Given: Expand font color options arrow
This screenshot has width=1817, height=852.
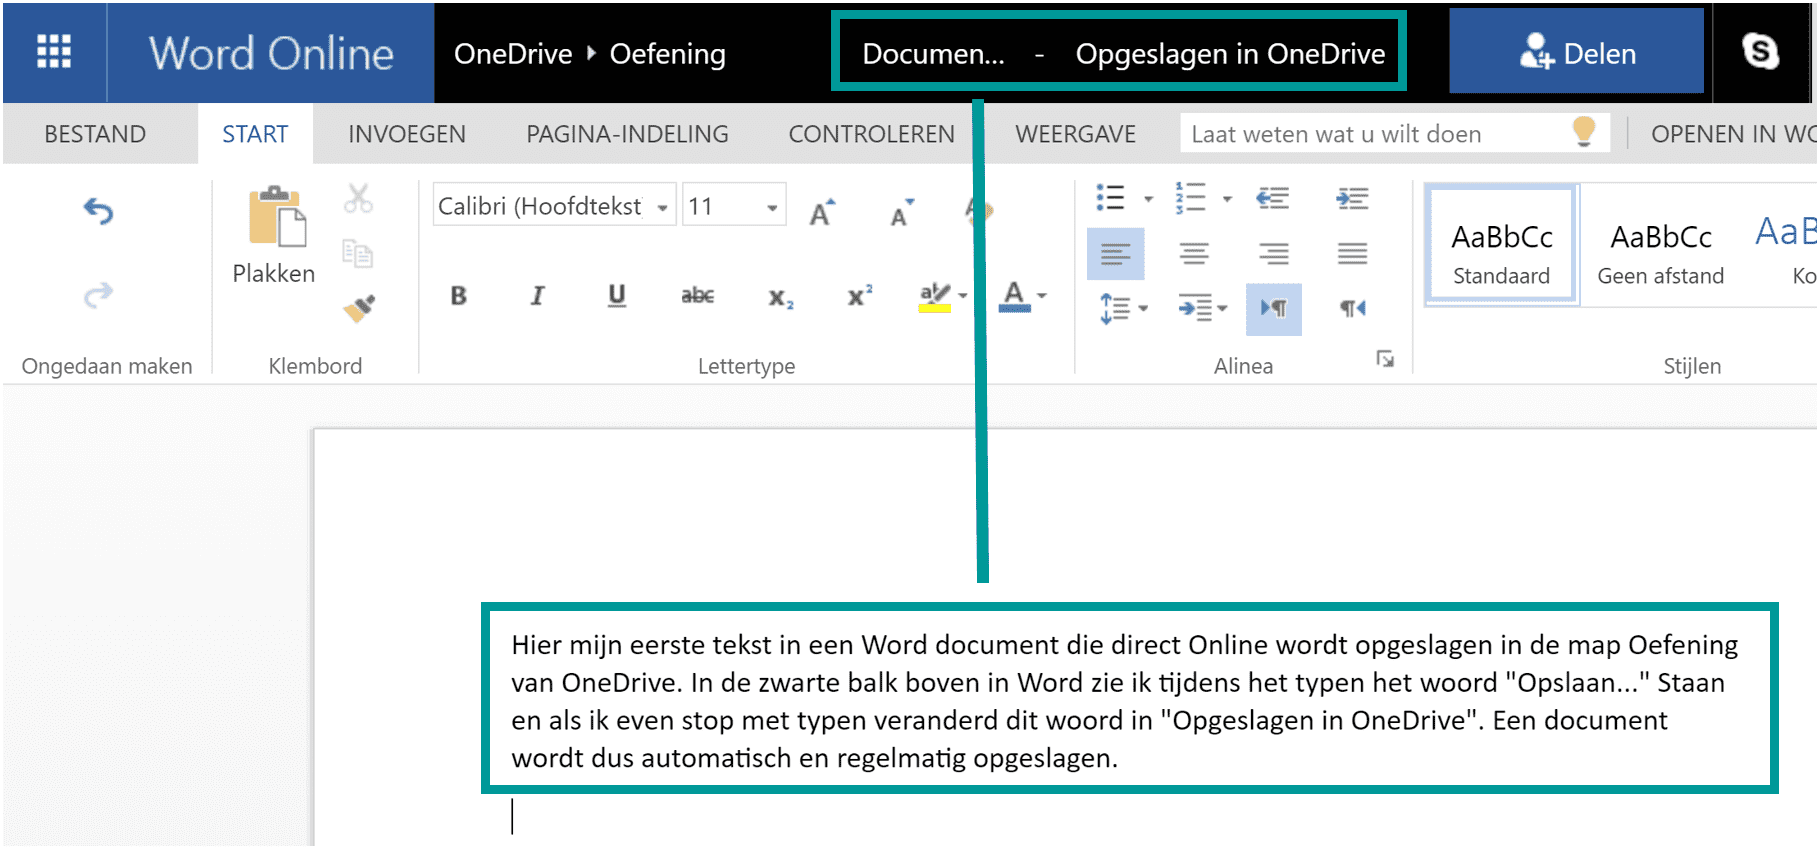Looking at the screenshot, I should click(1042, 296).
